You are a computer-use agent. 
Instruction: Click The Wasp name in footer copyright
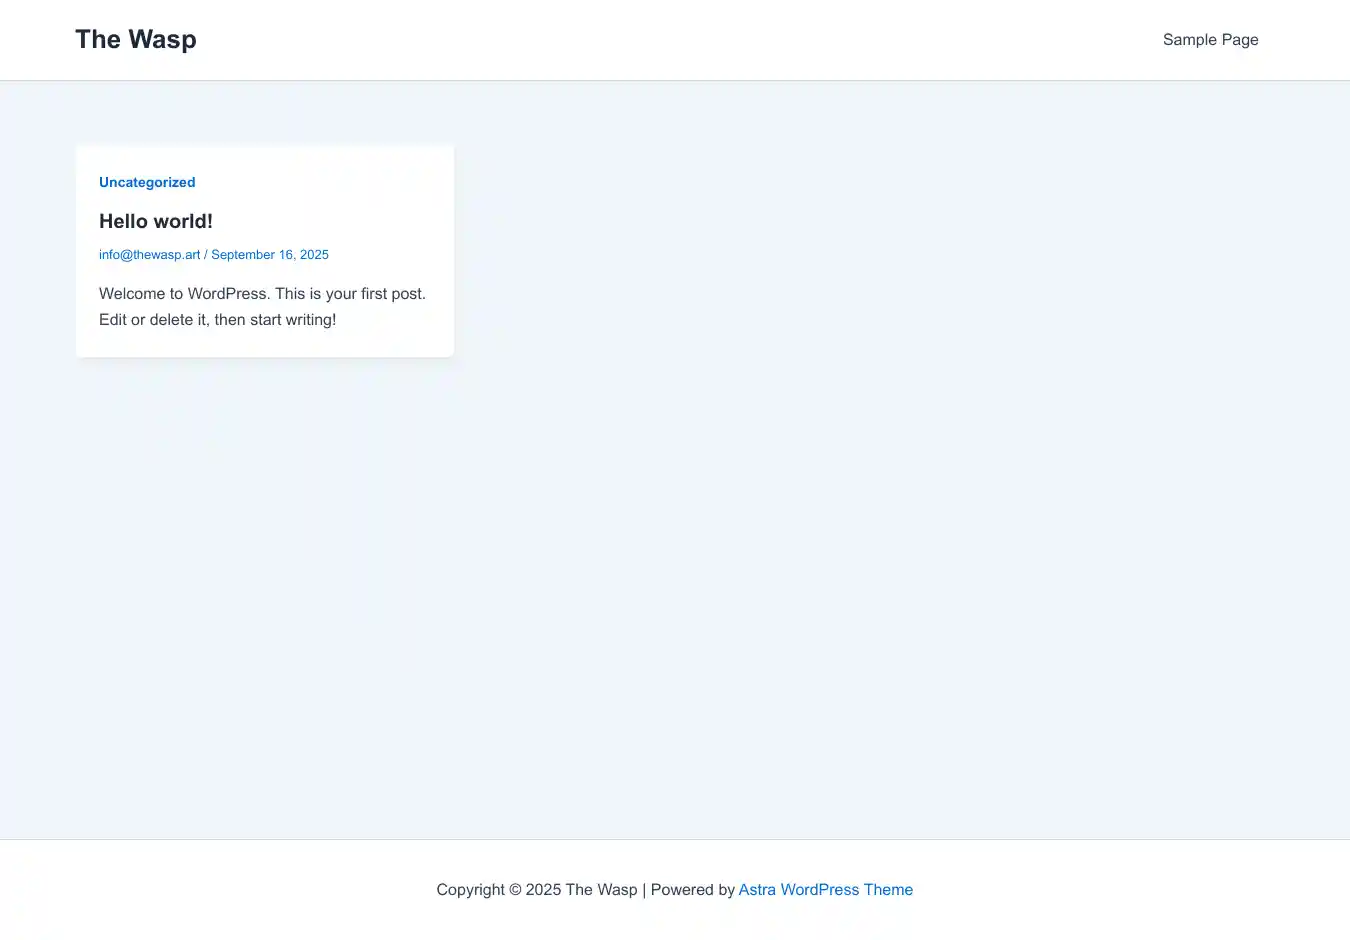601,890
